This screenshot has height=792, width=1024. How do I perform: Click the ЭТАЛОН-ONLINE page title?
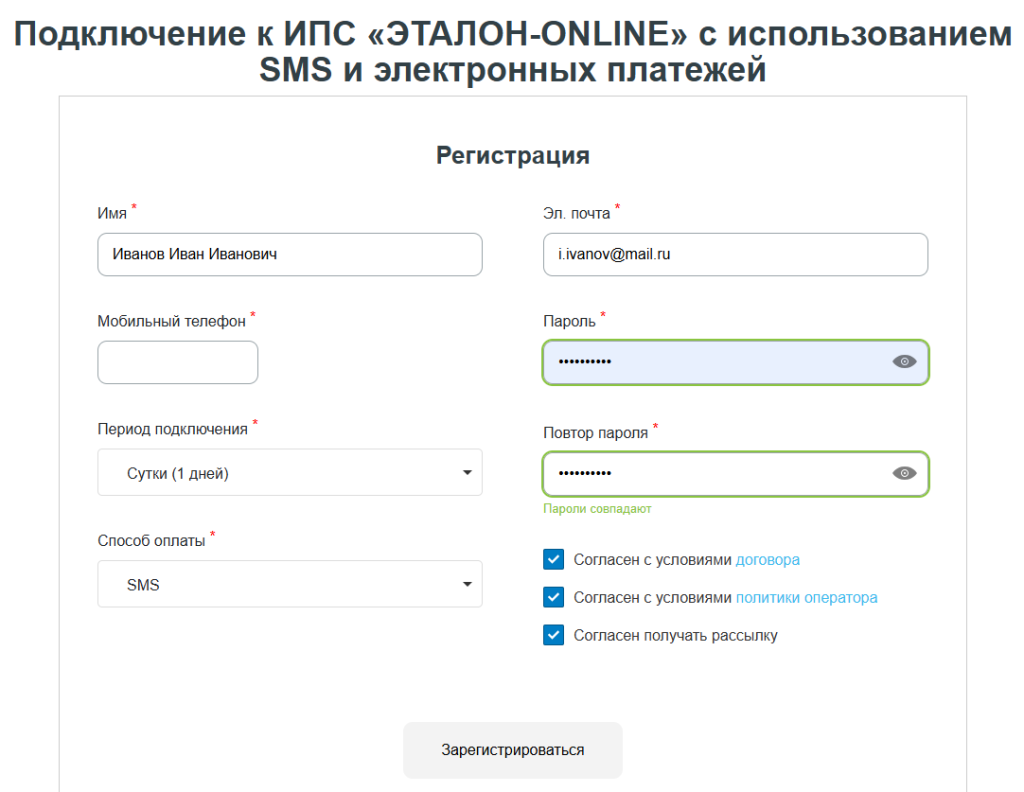[513, 52]
